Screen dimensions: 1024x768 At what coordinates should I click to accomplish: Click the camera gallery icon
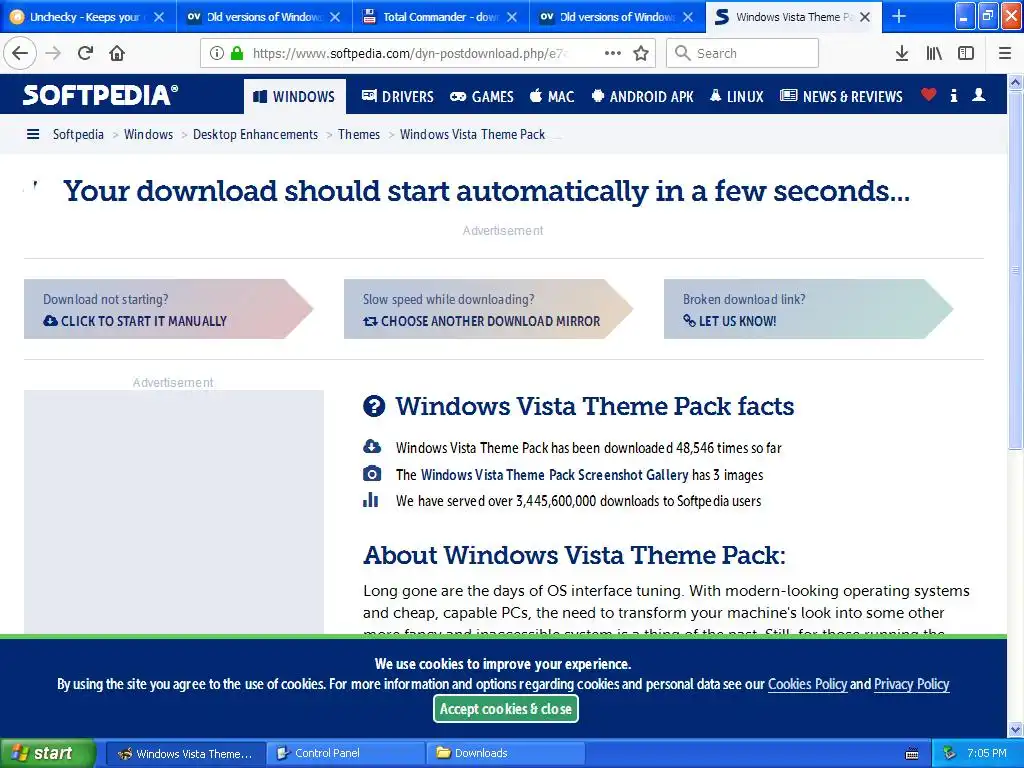[x=372, y=473]
